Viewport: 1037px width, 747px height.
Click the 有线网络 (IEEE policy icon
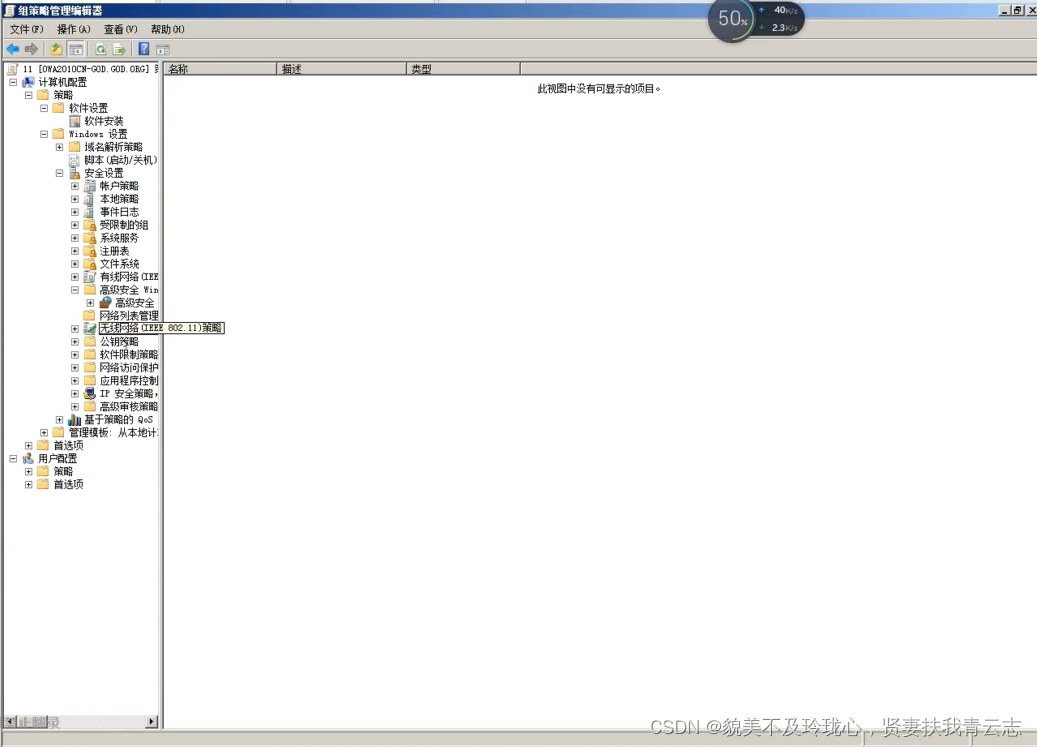(90, 277)
